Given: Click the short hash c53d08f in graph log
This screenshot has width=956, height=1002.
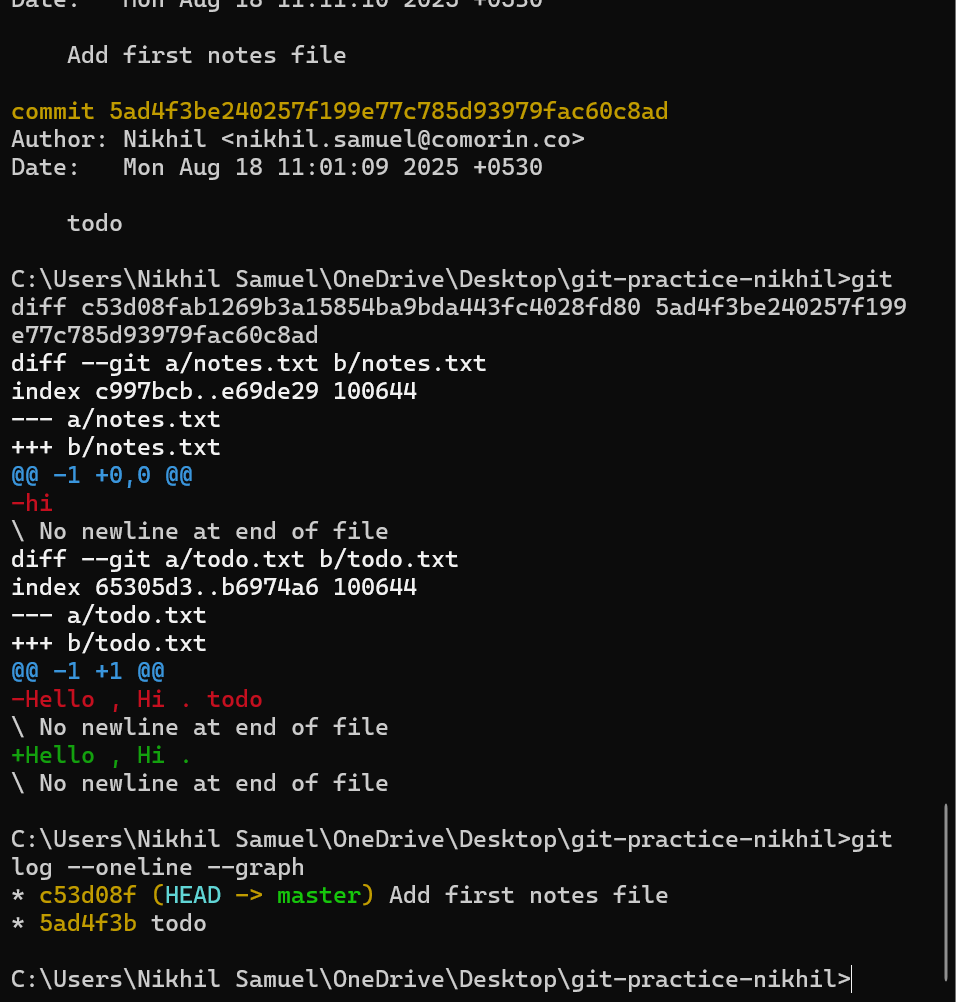Looking at the screenshot, I should pos(88,895).
